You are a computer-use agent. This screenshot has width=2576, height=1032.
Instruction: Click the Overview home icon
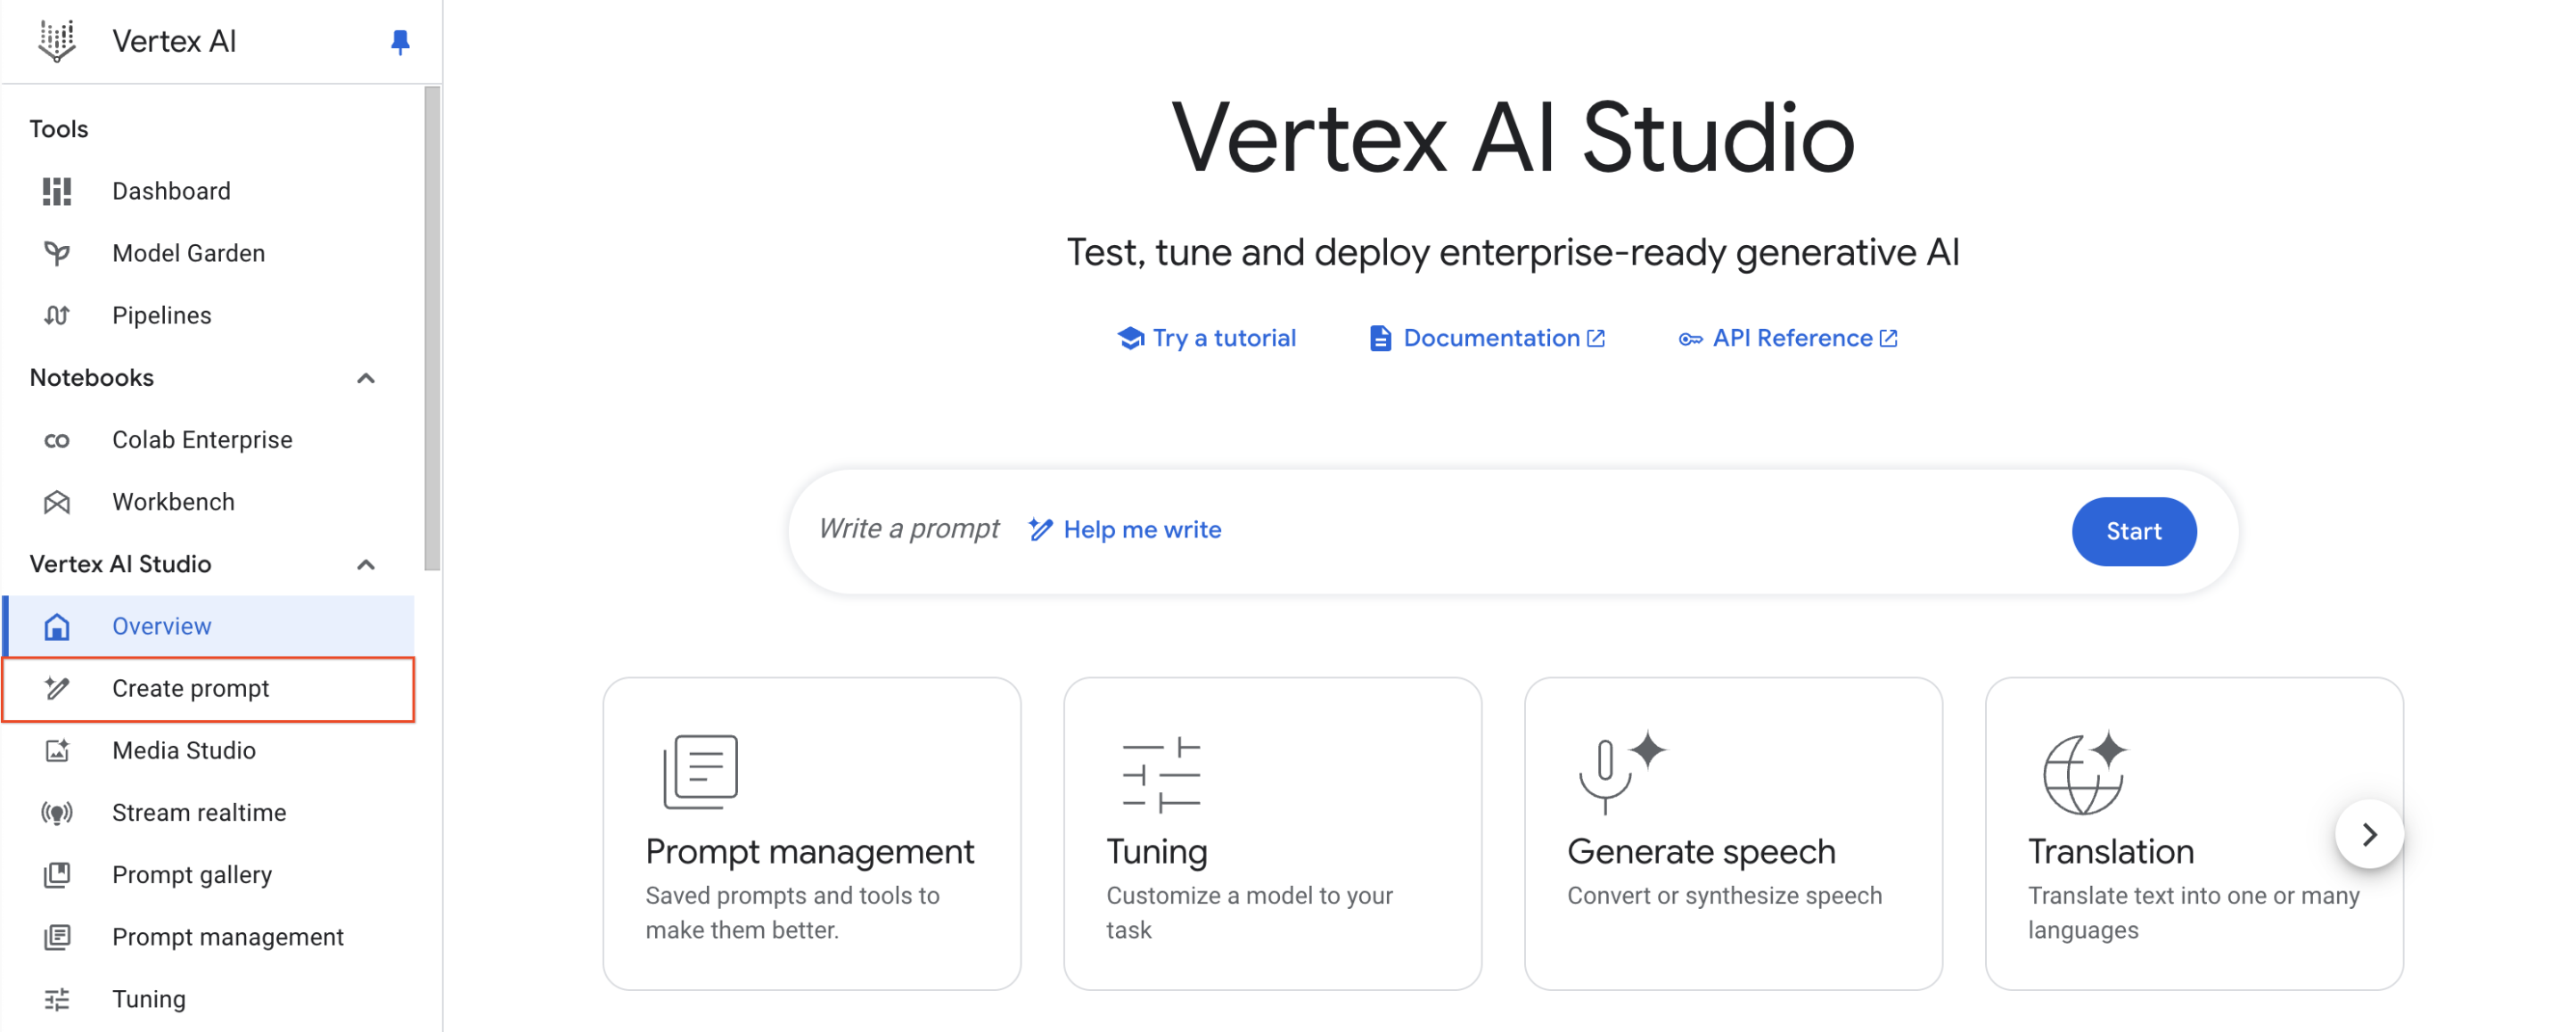57,627
